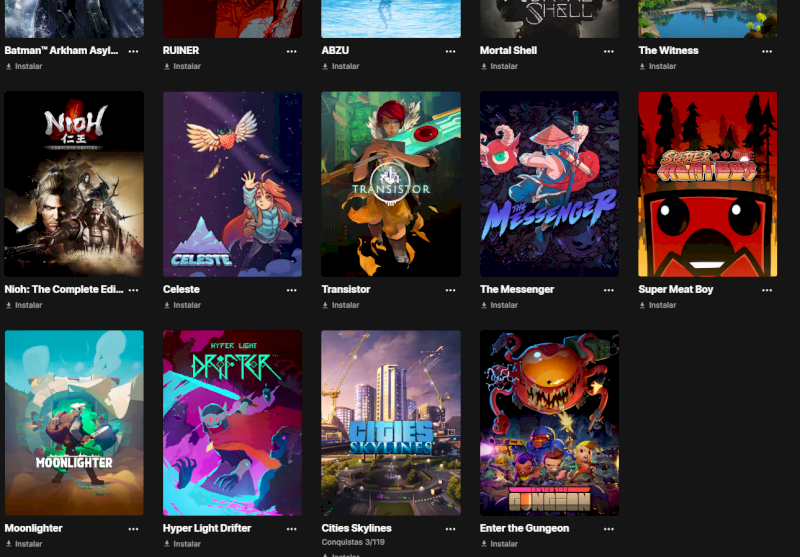Screen dimensions: 800x557
Task: Open the three-dot menu for Nioh
Action: coord(133,290)
